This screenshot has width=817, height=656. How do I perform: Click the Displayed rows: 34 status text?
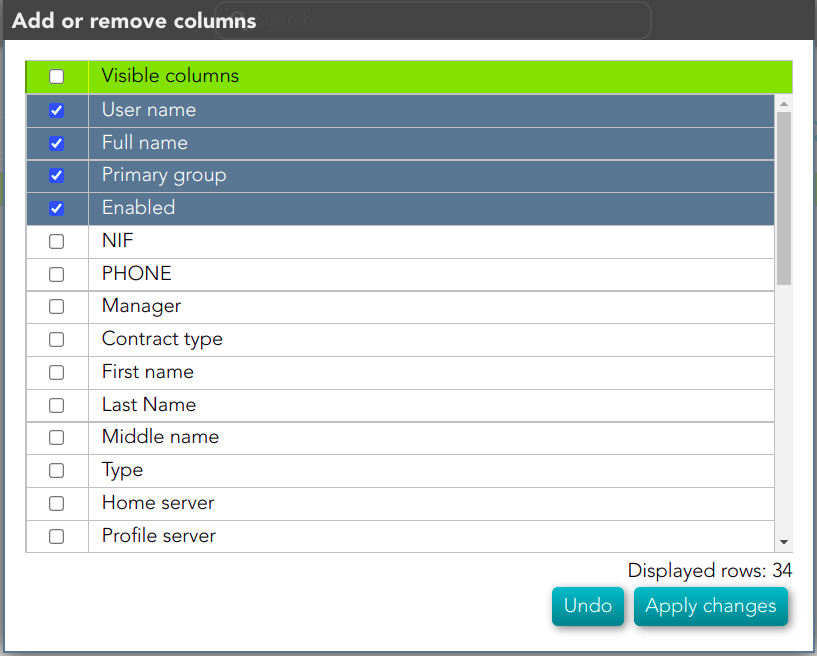tap(710, 571)
